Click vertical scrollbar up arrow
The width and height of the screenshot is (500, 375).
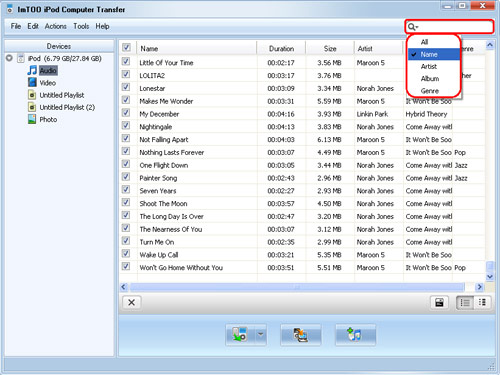[490, 45]
